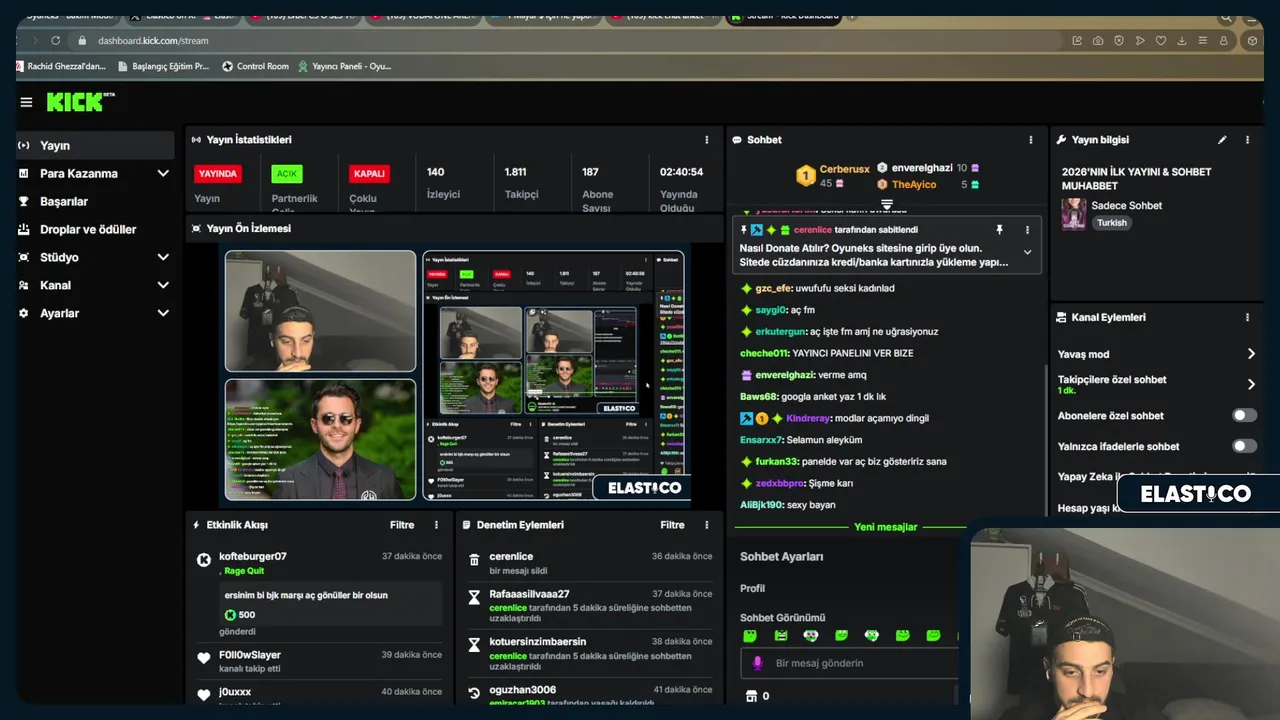
Task: Expand the Kanal sidebar section
Action: click(x=95, y=285)
